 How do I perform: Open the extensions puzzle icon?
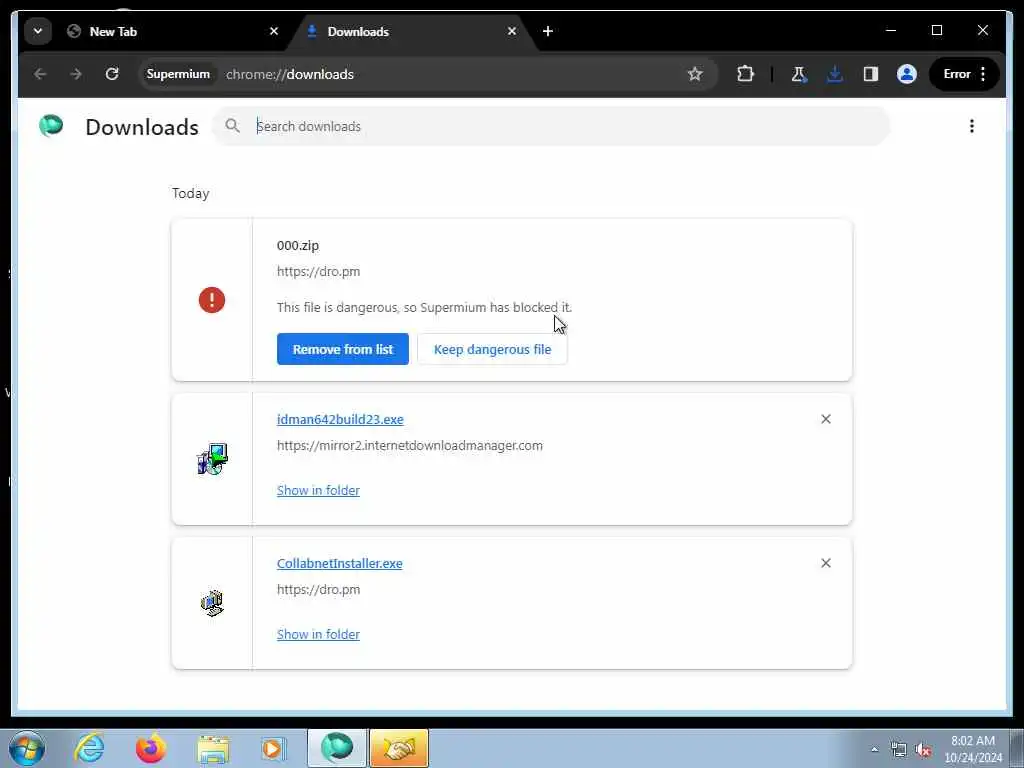tap(745, 74)
